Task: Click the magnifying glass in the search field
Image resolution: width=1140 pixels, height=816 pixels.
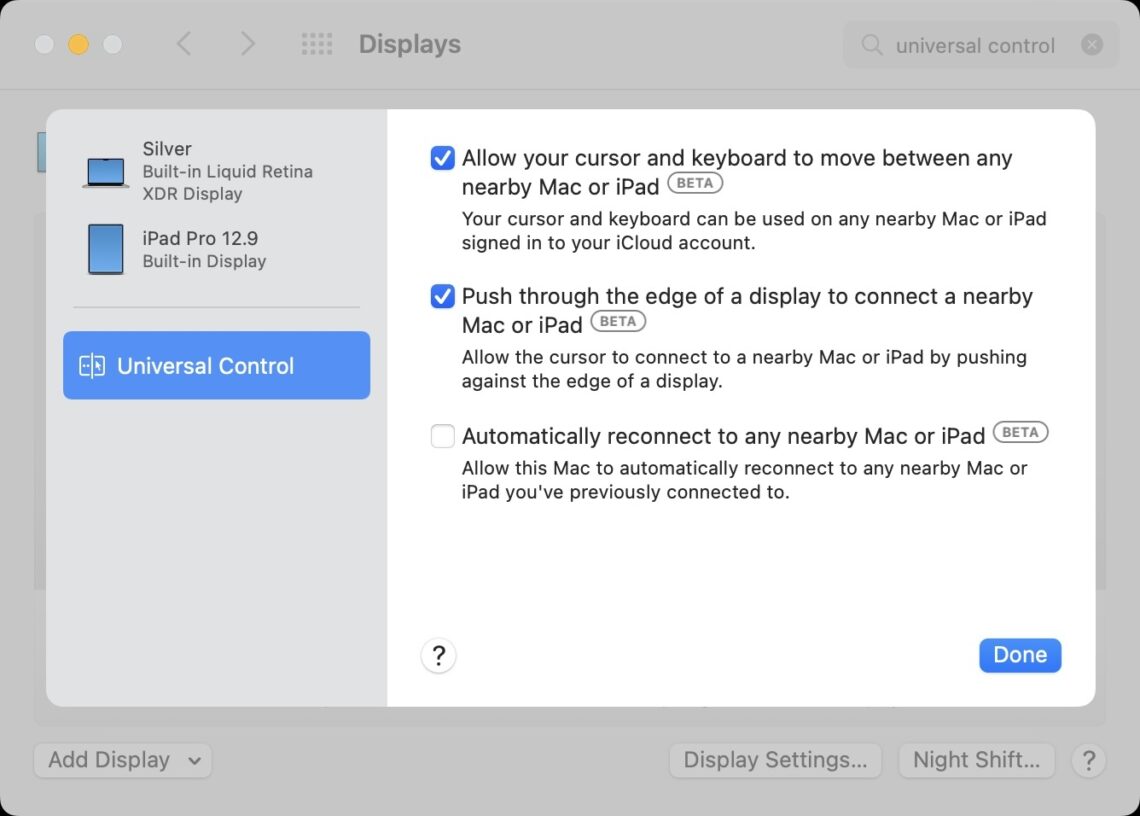Action: (x=871, y=45)
